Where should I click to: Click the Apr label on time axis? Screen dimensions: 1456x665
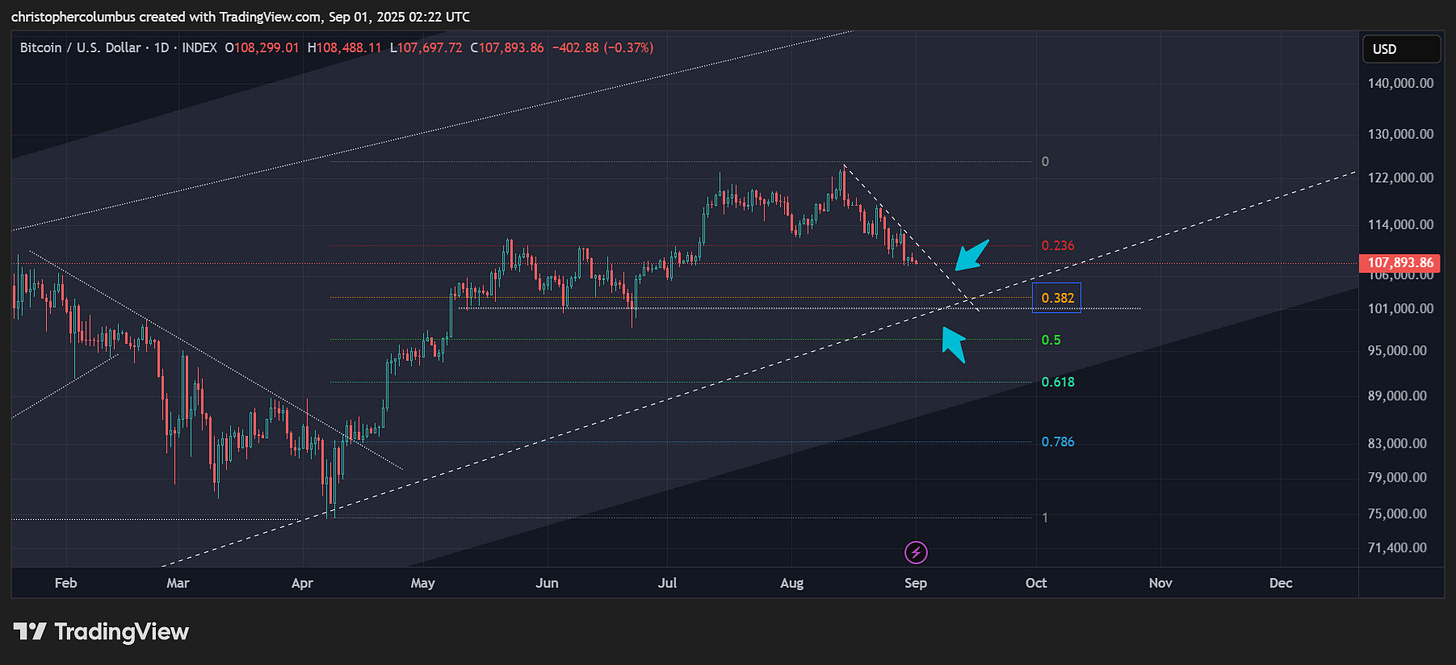pos(301,583)
